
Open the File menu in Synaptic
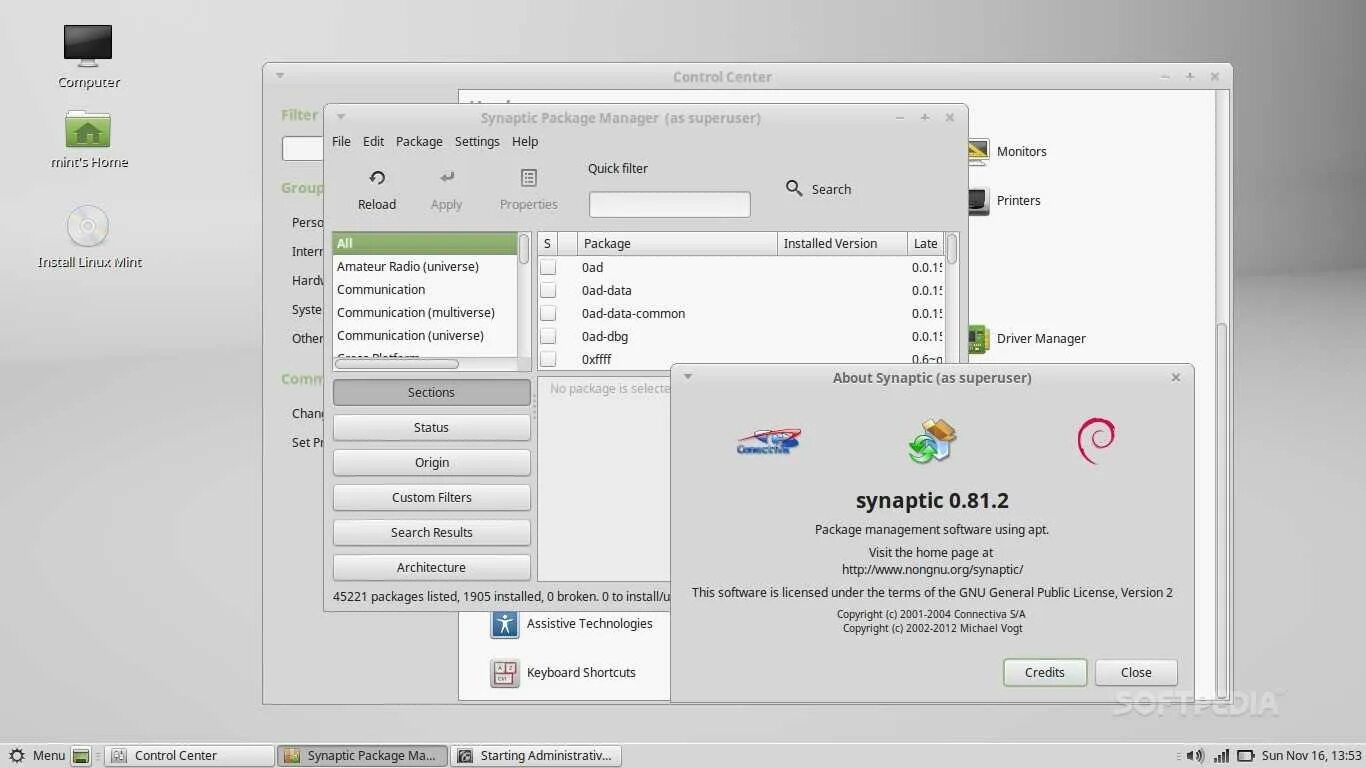[x=341, y=142]
